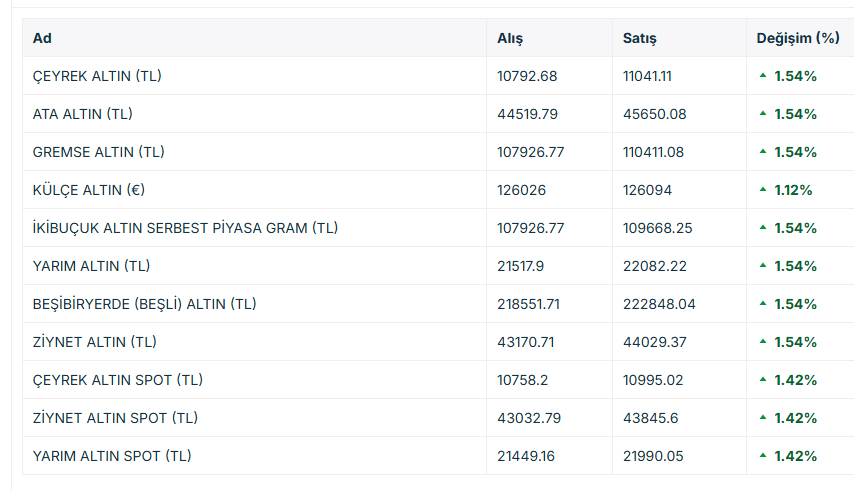Click sell price 22082.22
The width and height of the screenshot is (854, 491).
coord(655,266)
